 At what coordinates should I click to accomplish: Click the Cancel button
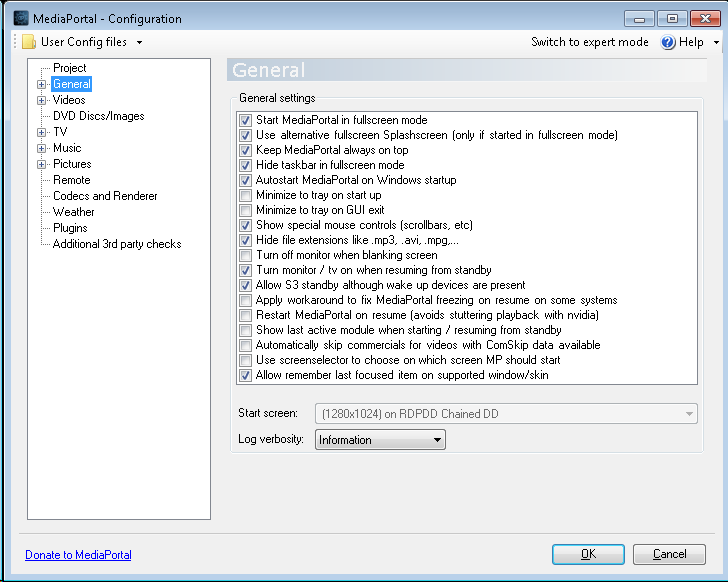[669, 555]
